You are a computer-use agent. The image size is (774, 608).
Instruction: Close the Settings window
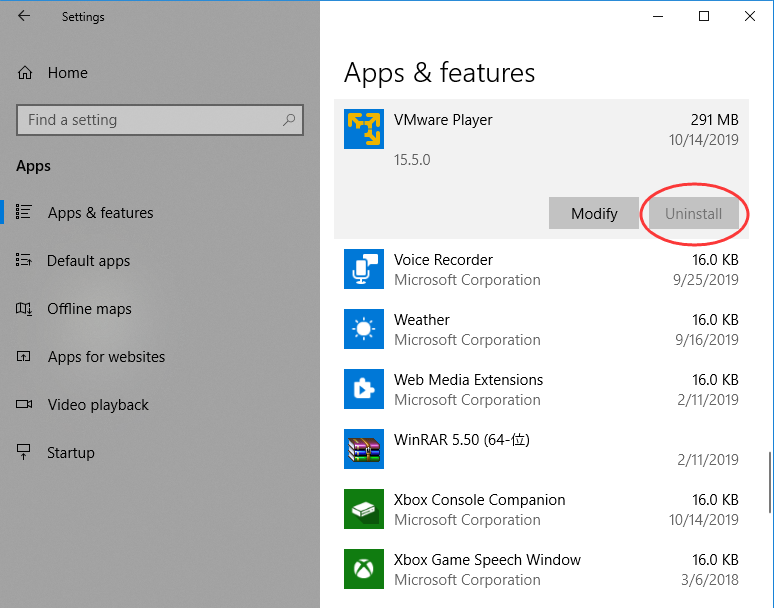tap(750, 16)
